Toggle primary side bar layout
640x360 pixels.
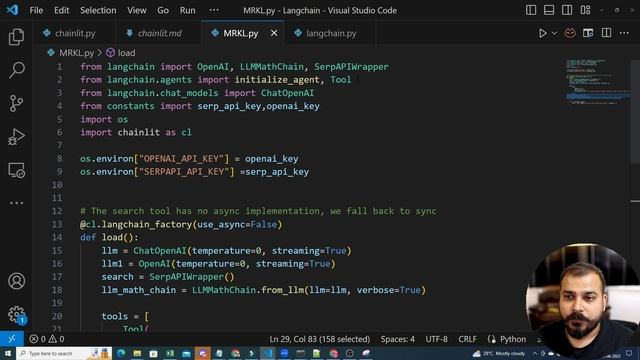click(531, 10)
